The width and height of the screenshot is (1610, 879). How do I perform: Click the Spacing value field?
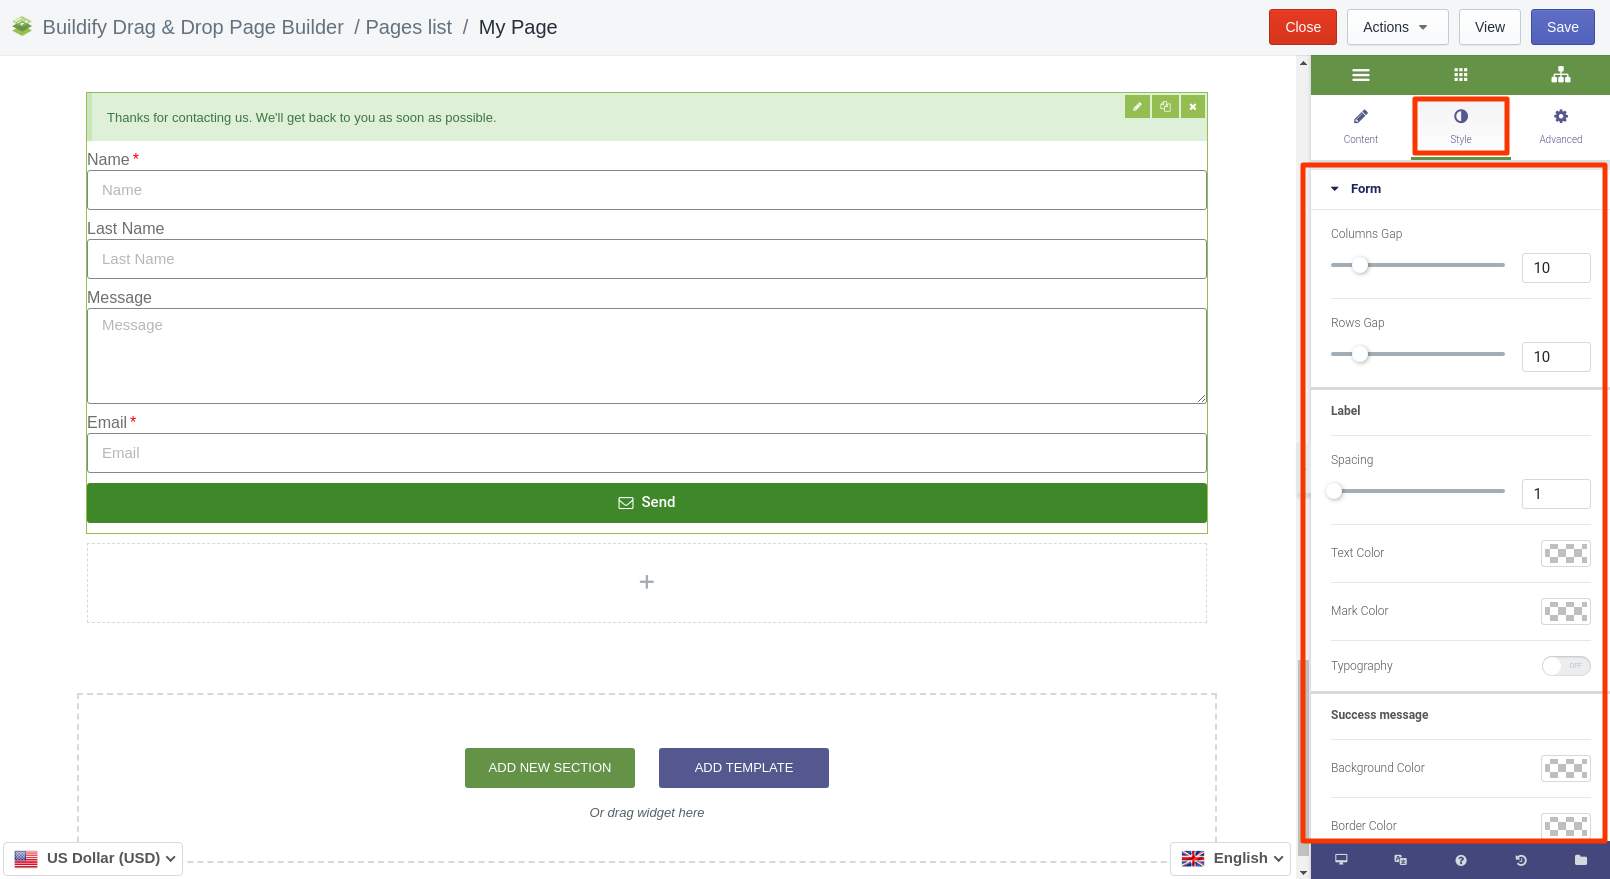1556,494
